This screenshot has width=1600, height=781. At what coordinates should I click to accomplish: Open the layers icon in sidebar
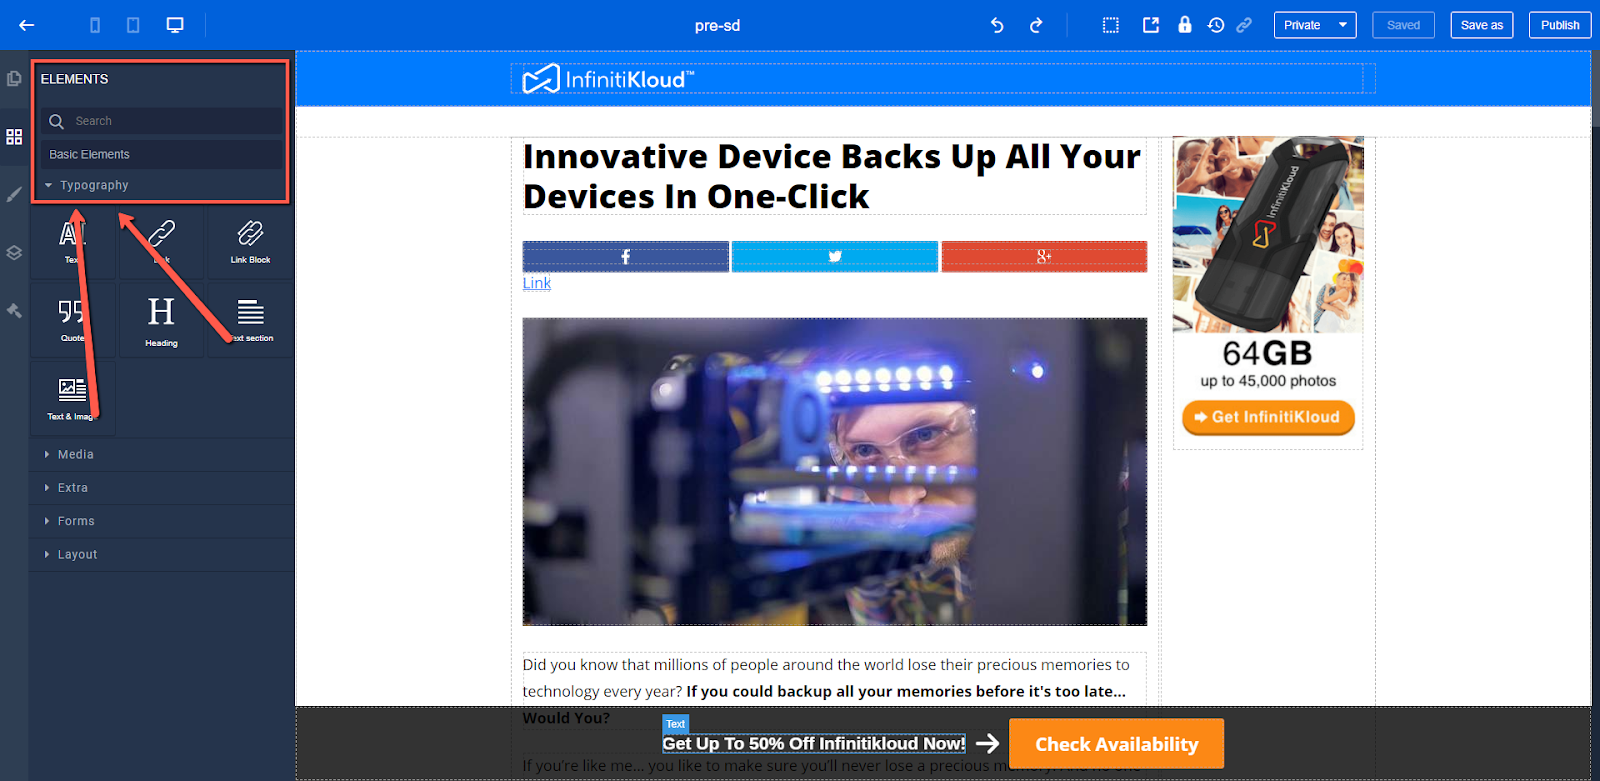tap(14, 253)
